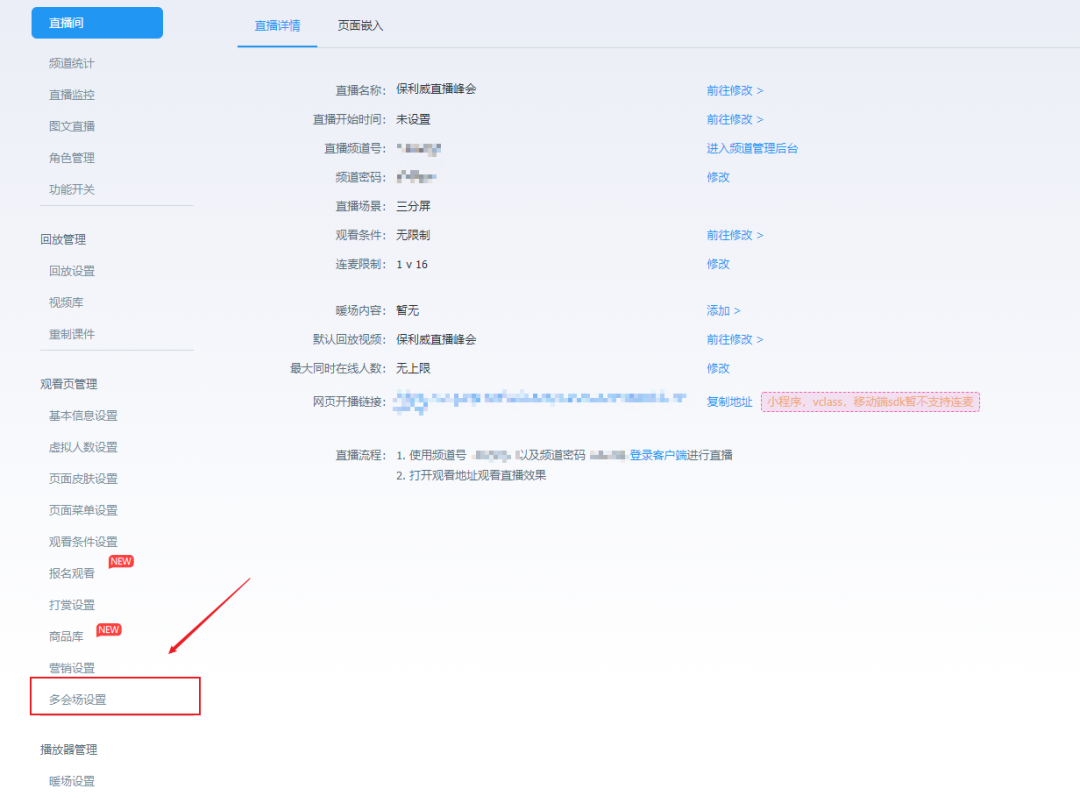The width and height of the screenshot is (1080, 810).
Task: Open 报名观看 with NEW badge
Action: (72, 573)
